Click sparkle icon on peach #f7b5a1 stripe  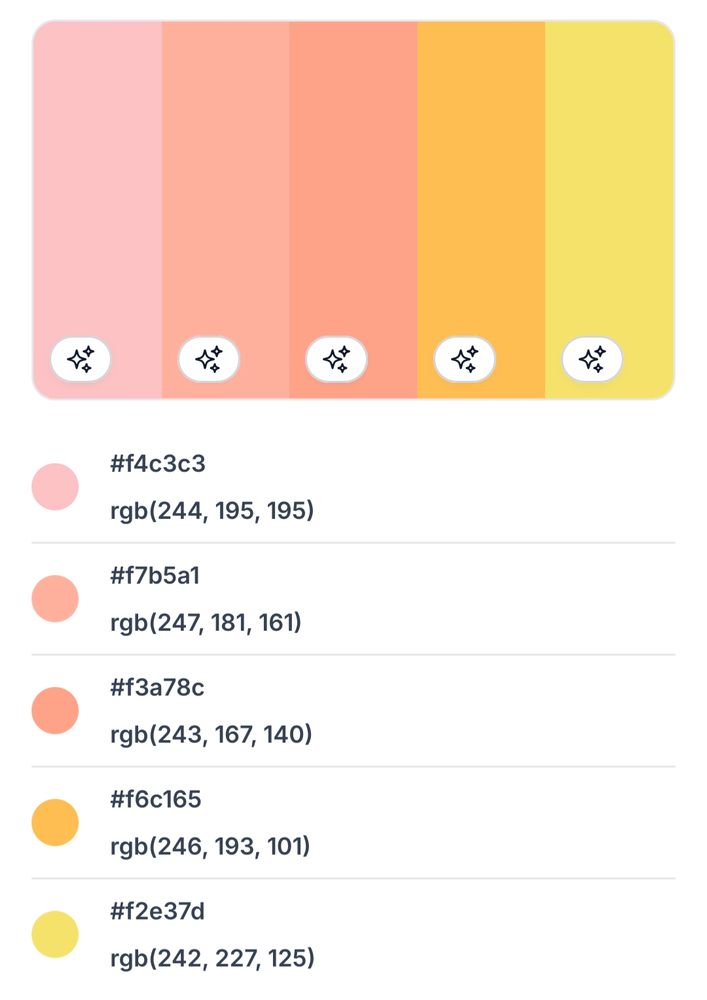click(209, 359)
